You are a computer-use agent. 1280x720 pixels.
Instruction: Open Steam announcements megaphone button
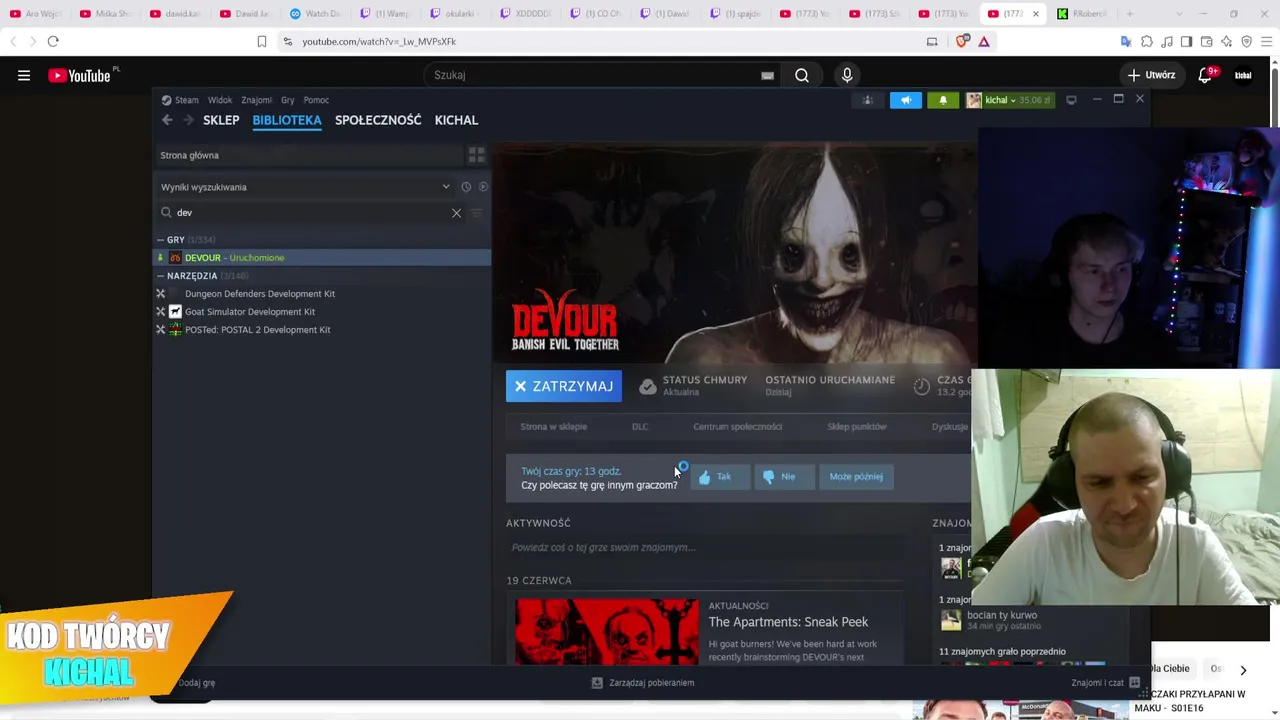point(906,100)
